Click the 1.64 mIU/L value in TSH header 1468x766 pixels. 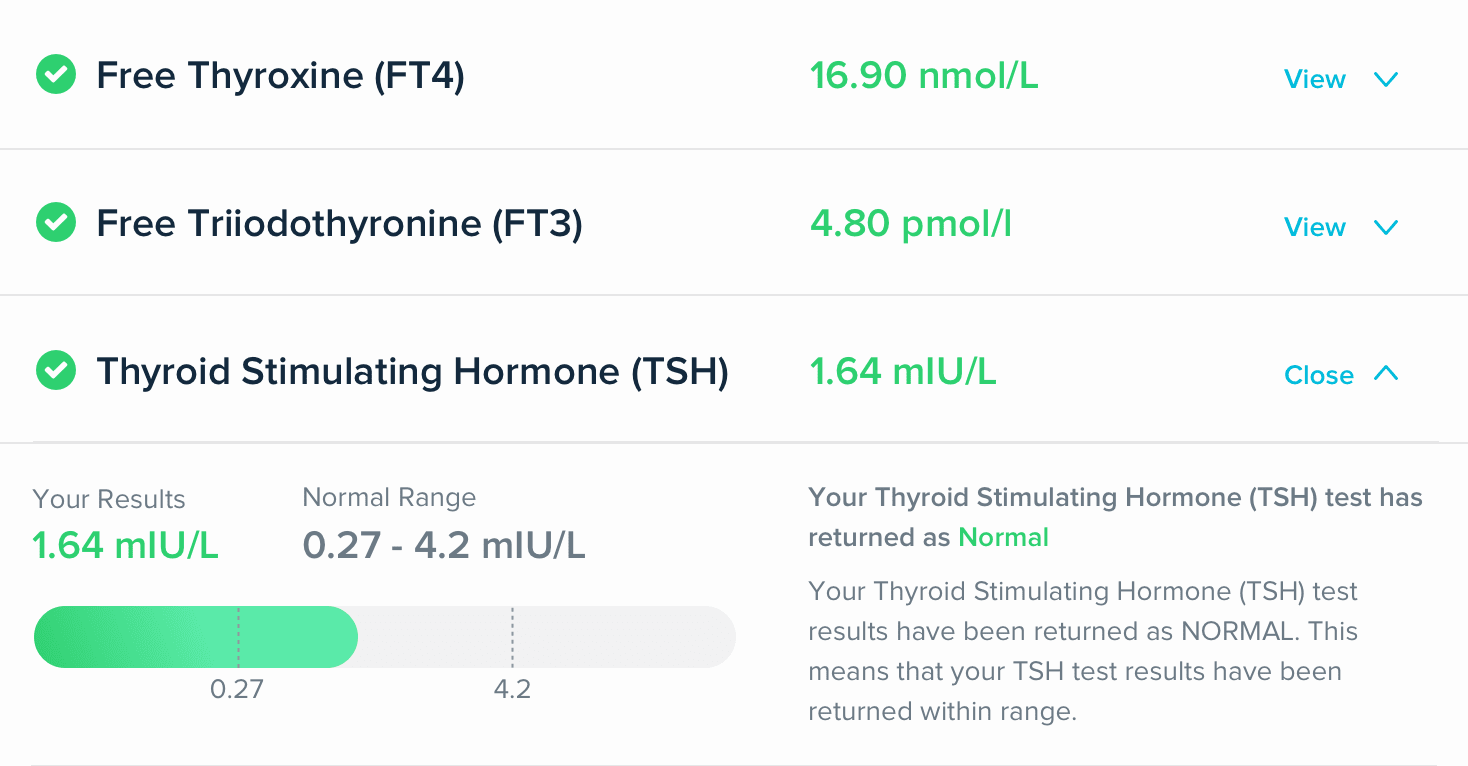click(x=902, y=371)
